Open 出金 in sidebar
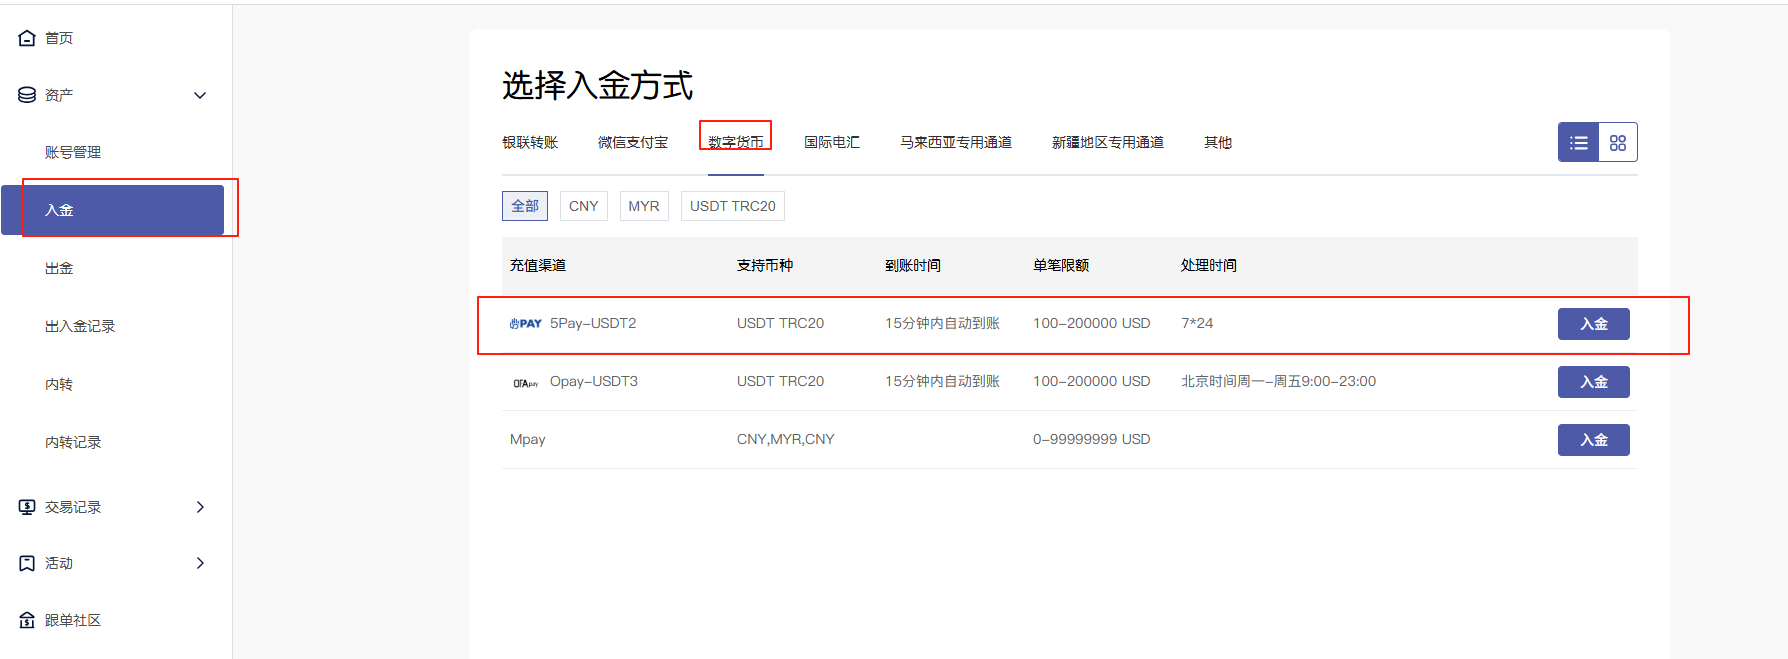This screenshot has width=1788, height=659. (59, 268)
